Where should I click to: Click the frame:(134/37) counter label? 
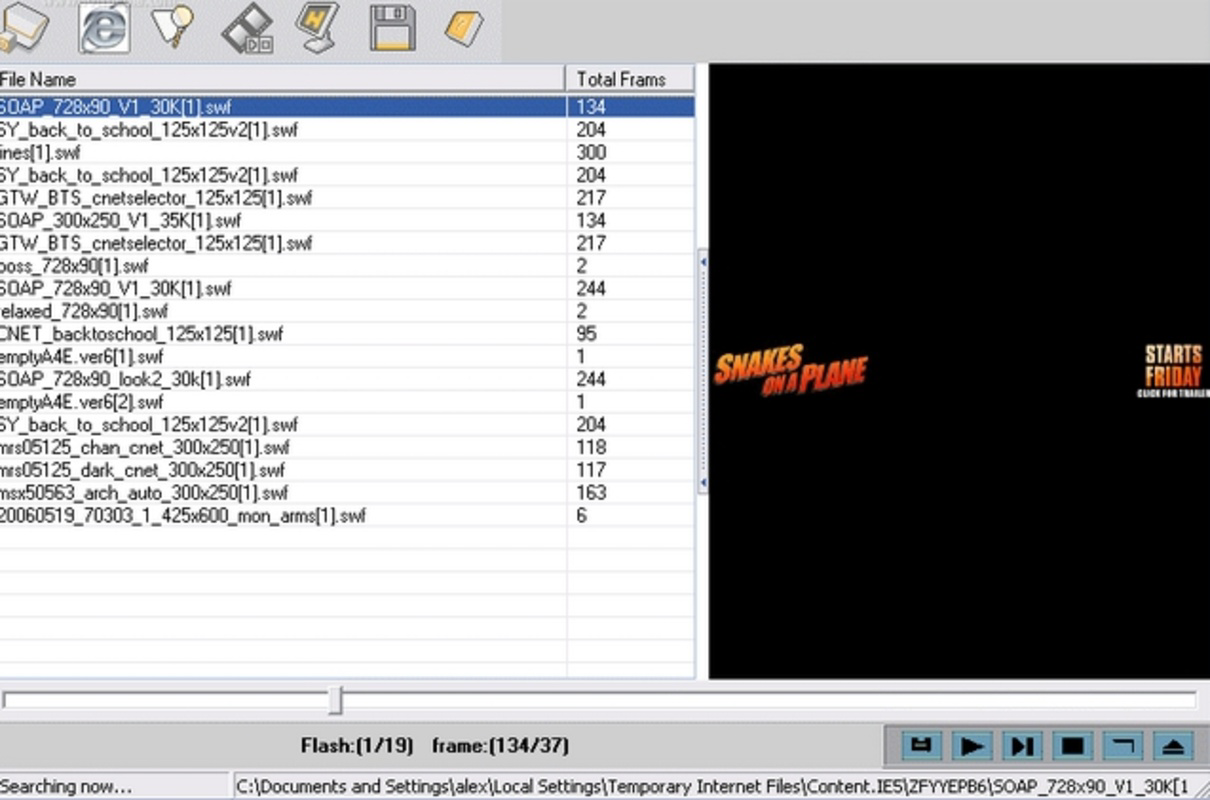500,746
